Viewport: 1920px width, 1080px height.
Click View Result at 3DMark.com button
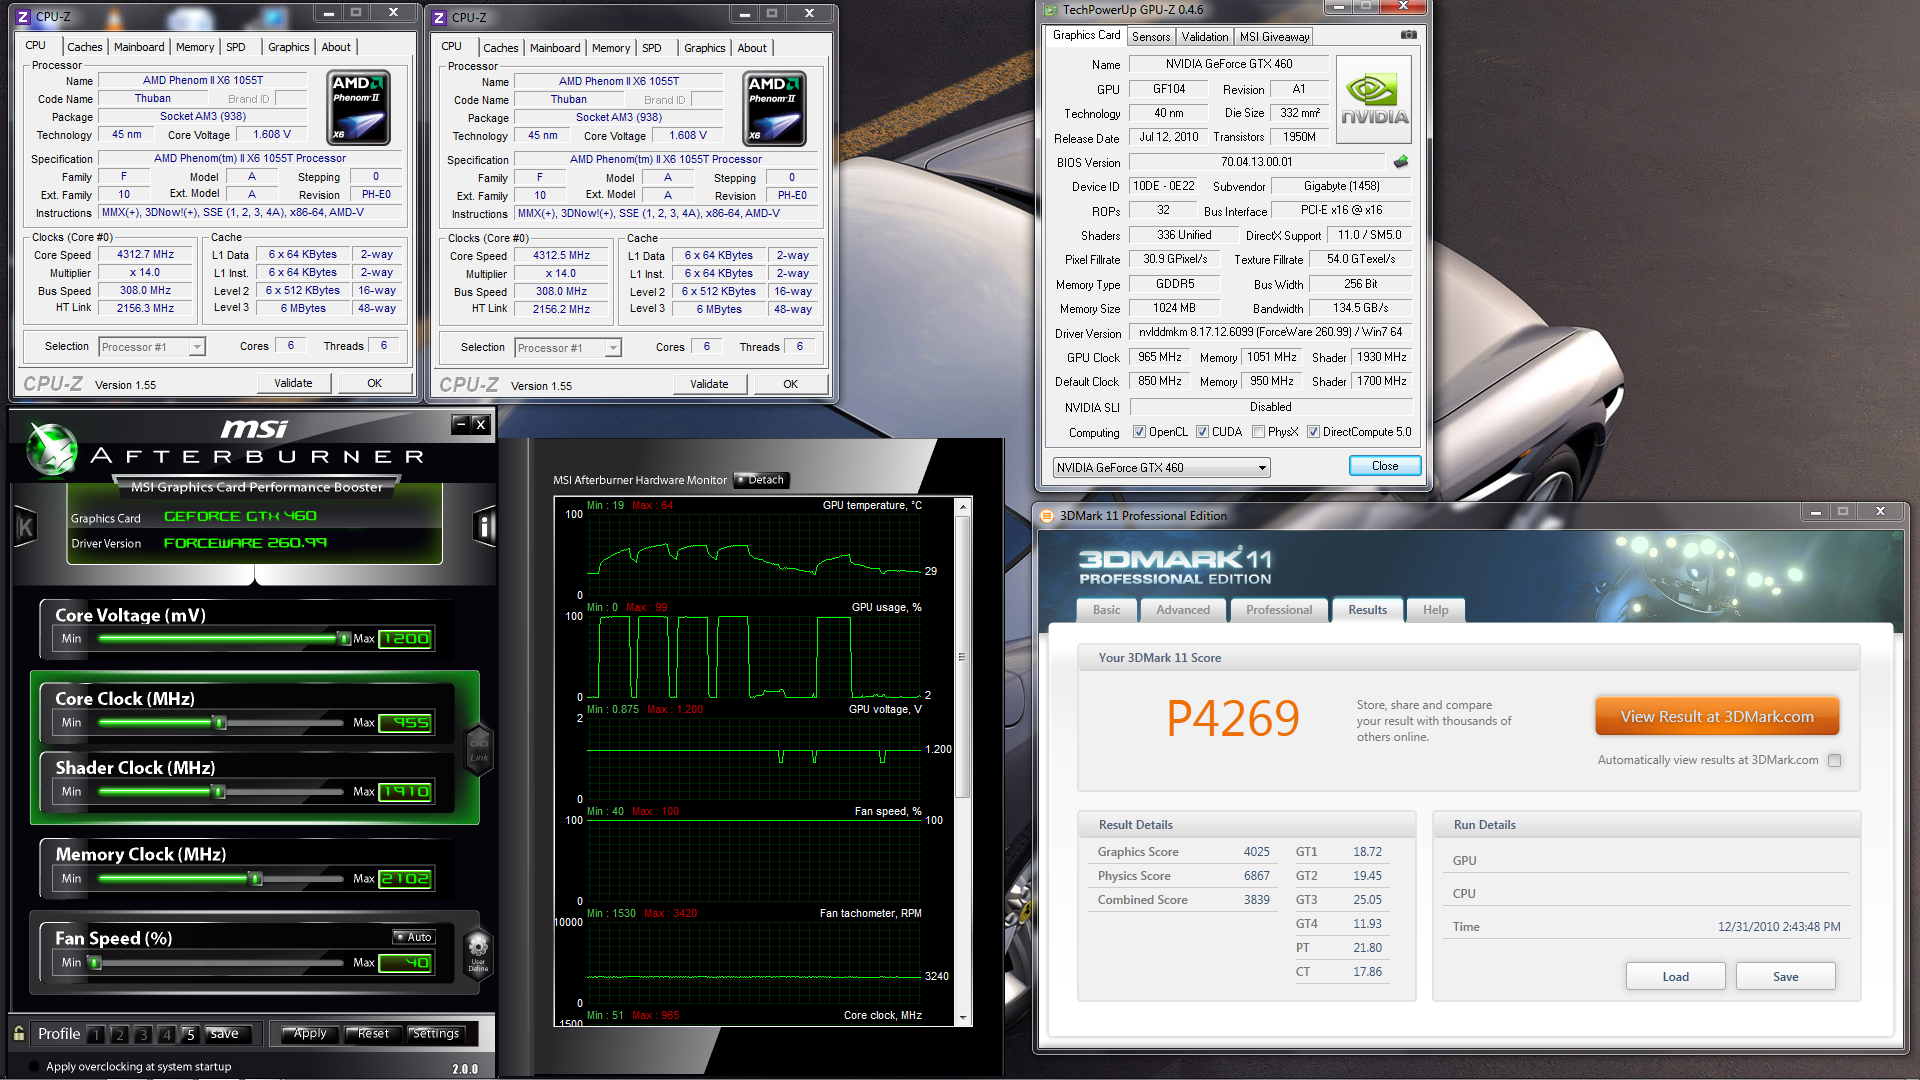tap(1717, 717)
